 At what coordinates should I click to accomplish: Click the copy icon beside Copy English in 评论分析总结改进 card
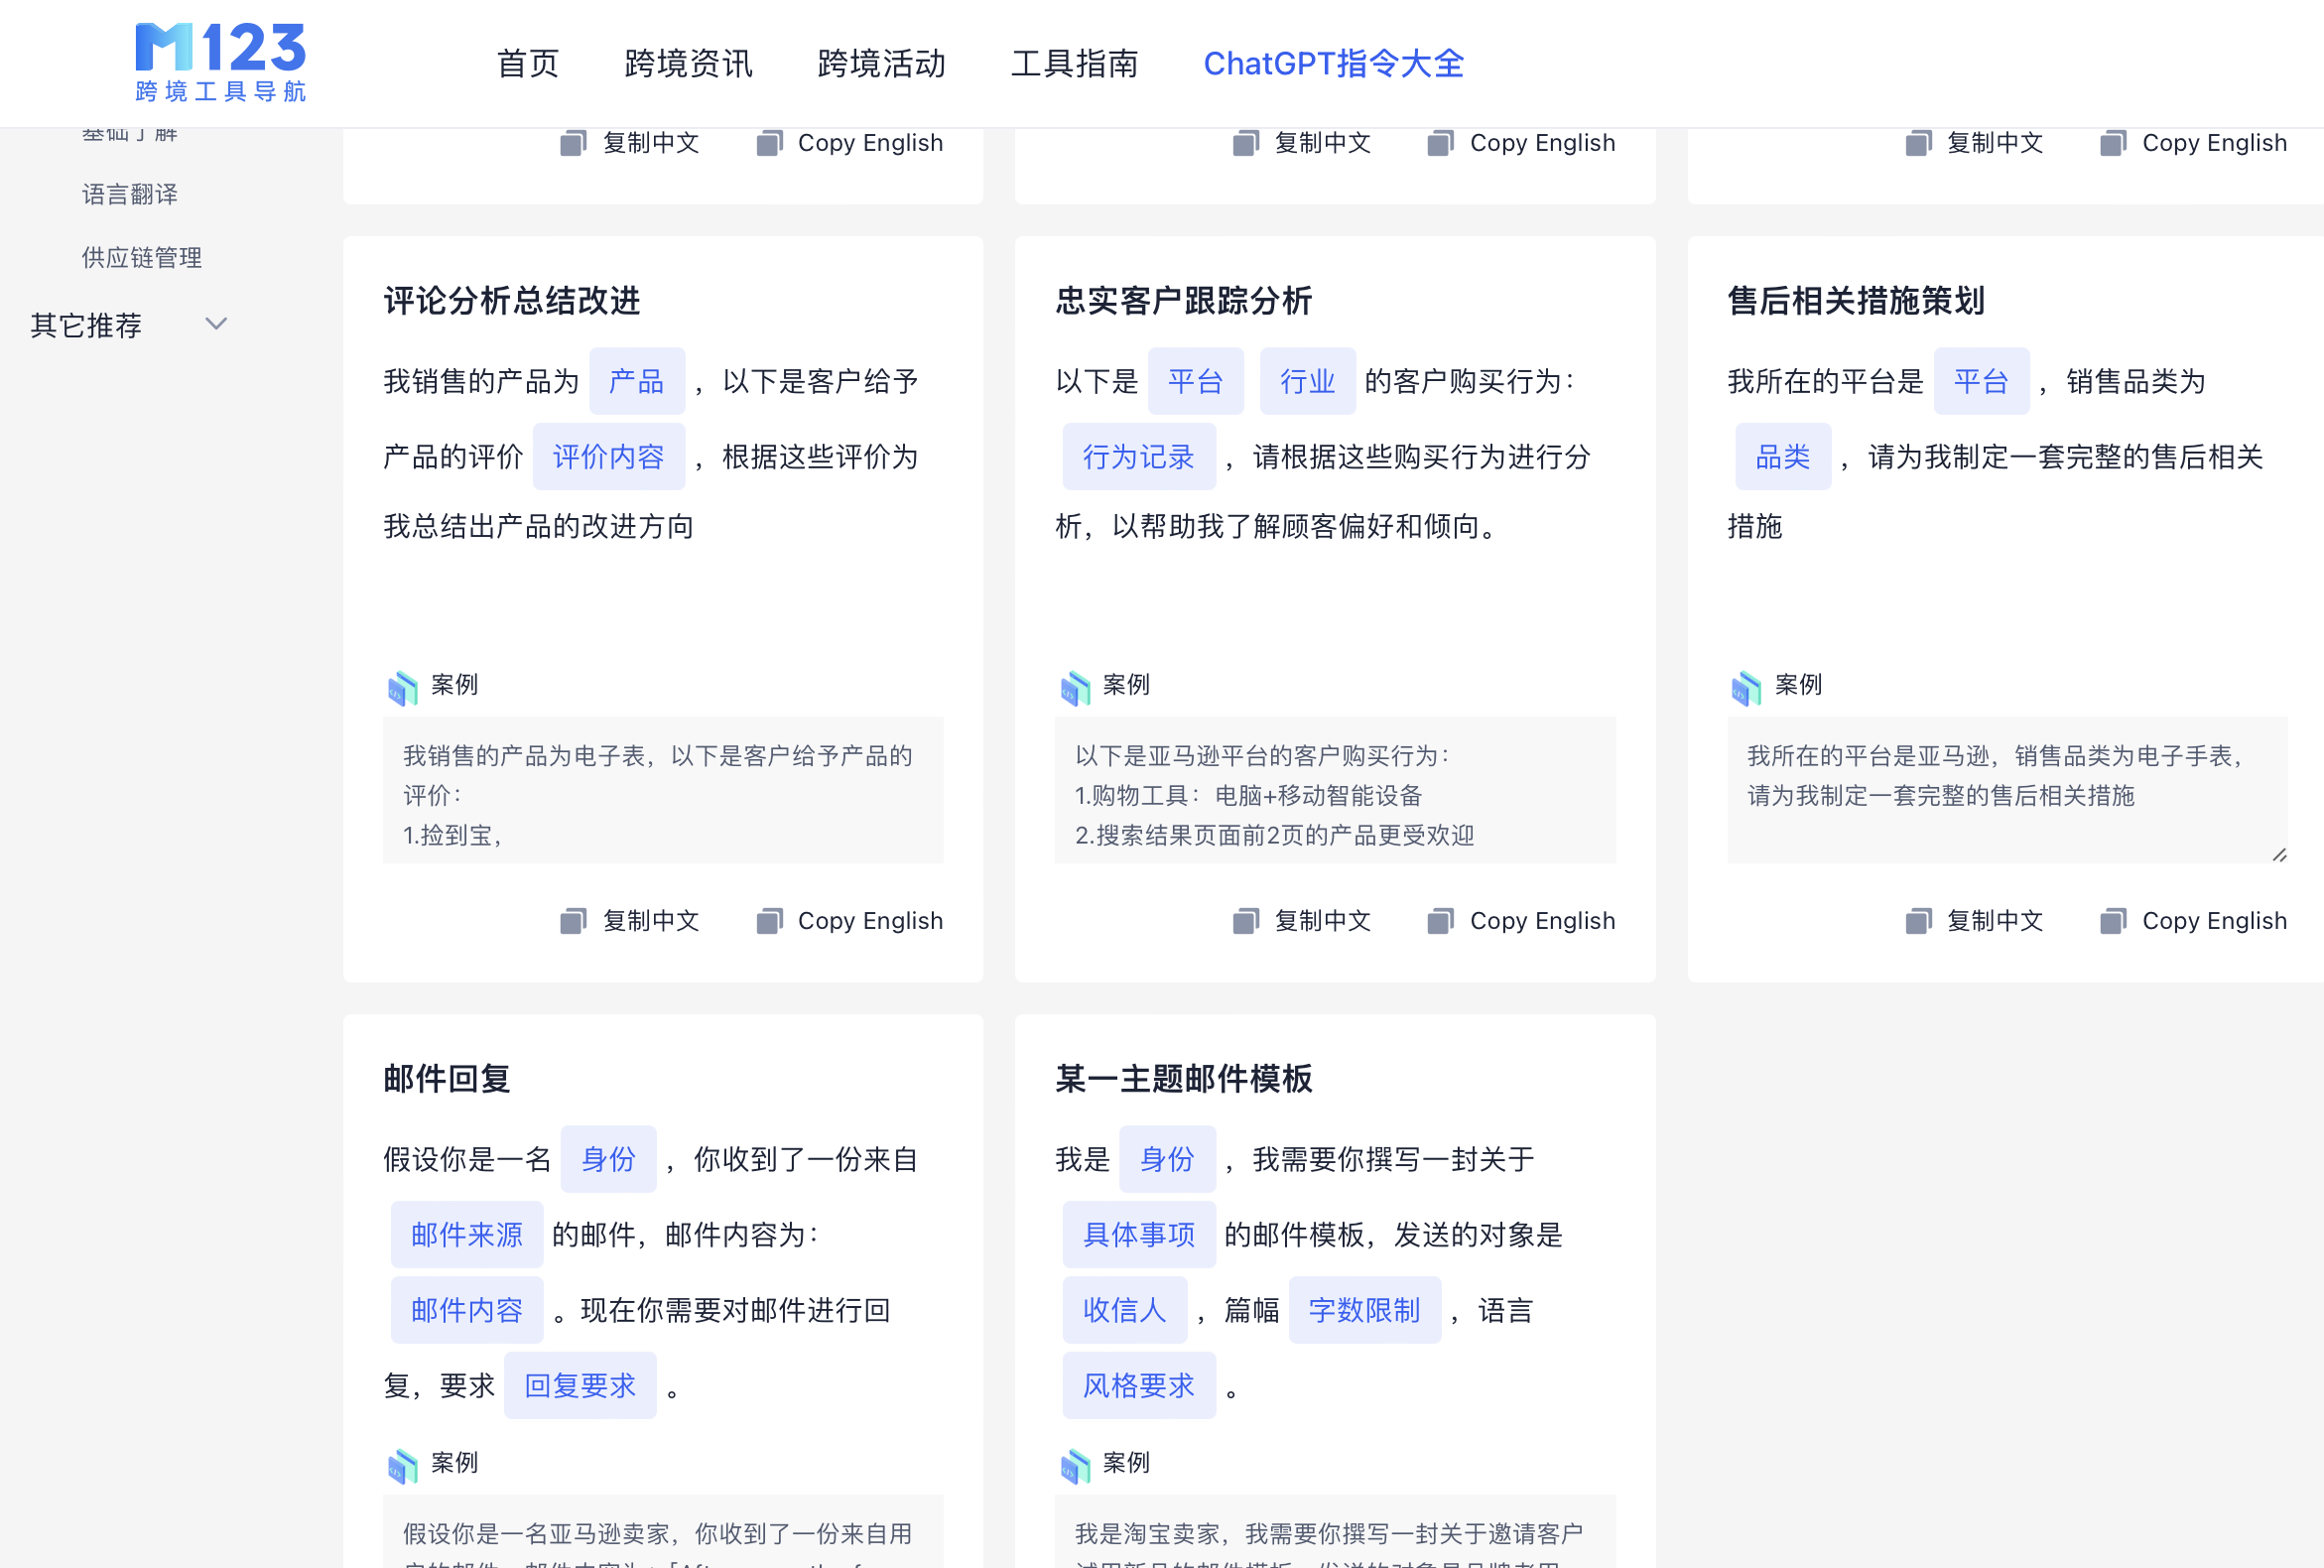pos(768,920)
